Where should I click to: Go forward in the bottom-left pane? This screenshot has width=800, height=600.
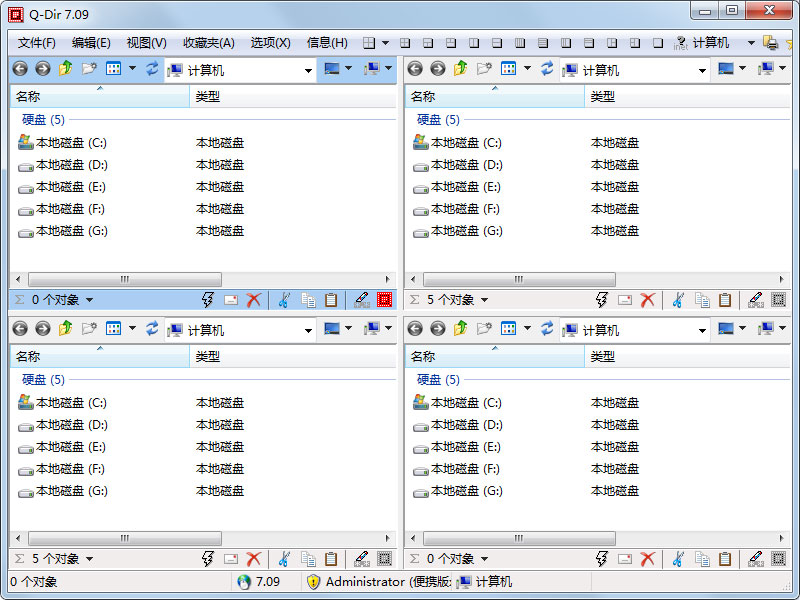click(x=43, y=329)
